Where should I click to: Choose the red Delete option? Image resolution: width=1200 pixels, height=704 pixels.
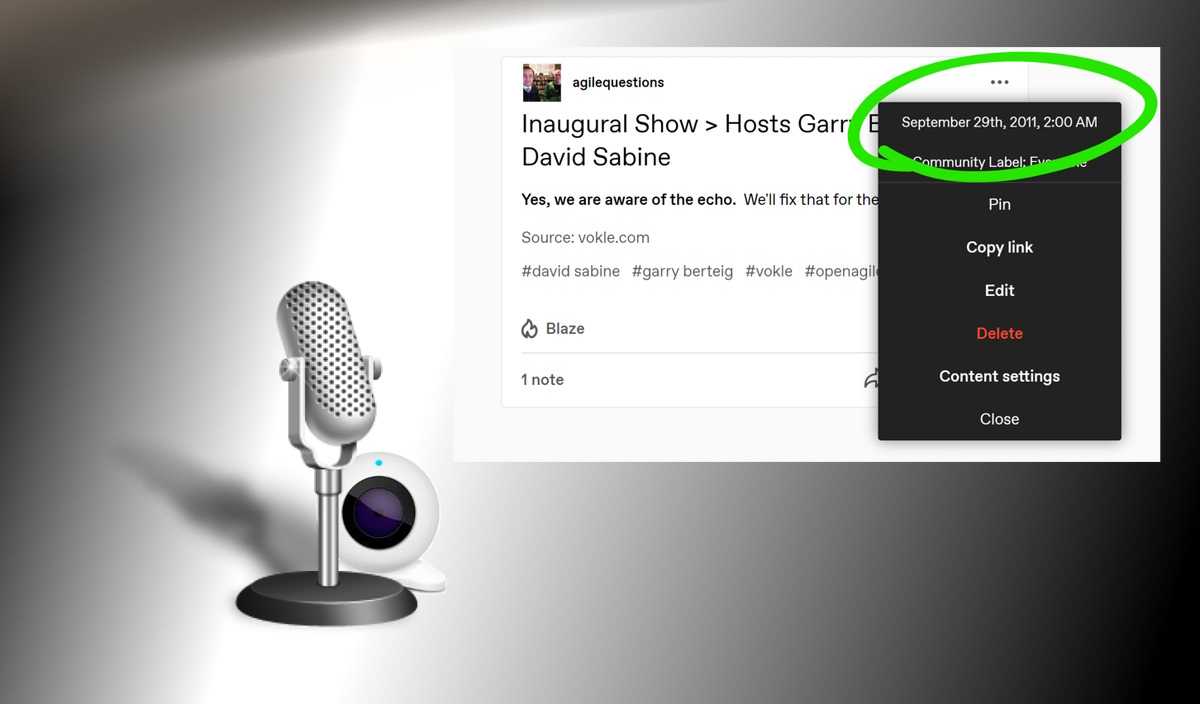pyautogui.click(x=999, y=333)
